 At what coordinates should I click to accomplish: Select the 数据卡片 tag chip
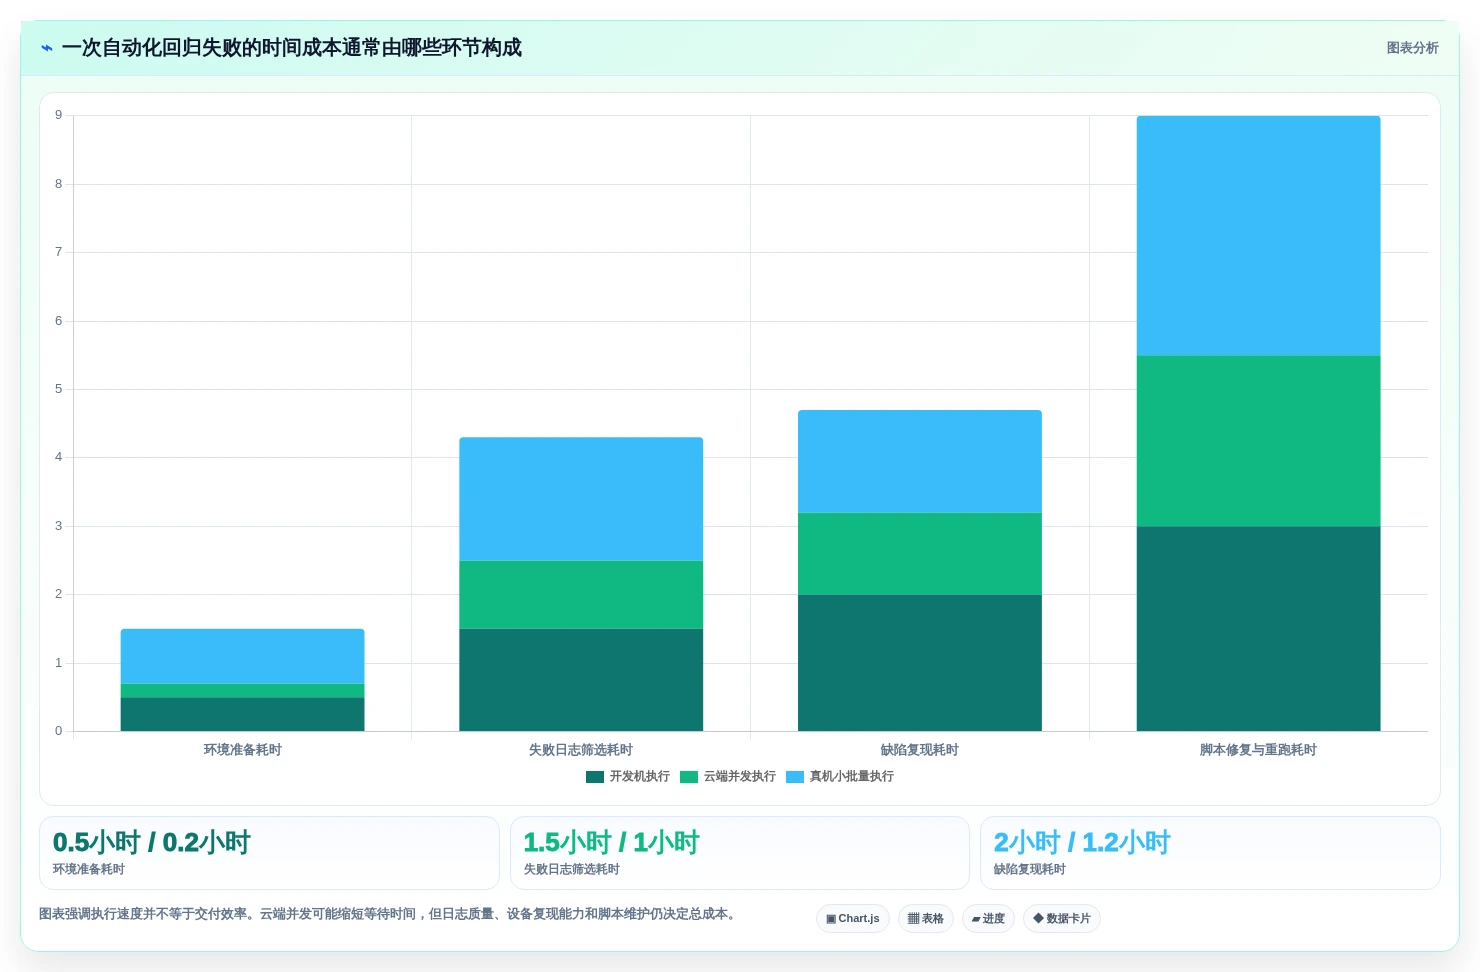(x=1062, y=918)
